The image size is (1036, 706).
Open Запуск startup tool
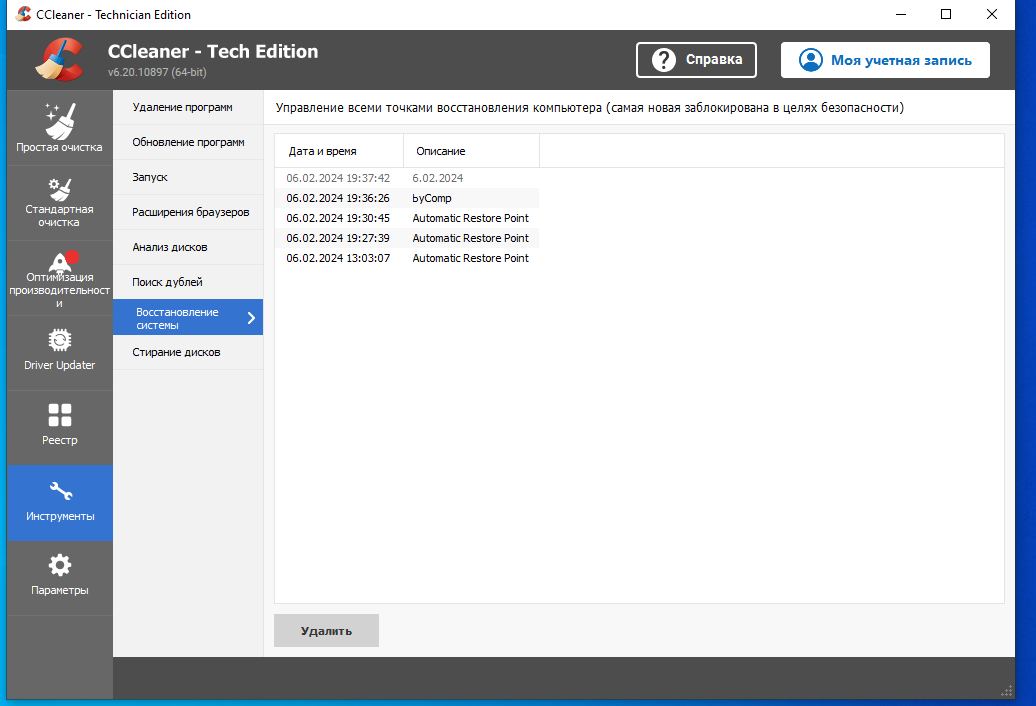click(188, 177)
